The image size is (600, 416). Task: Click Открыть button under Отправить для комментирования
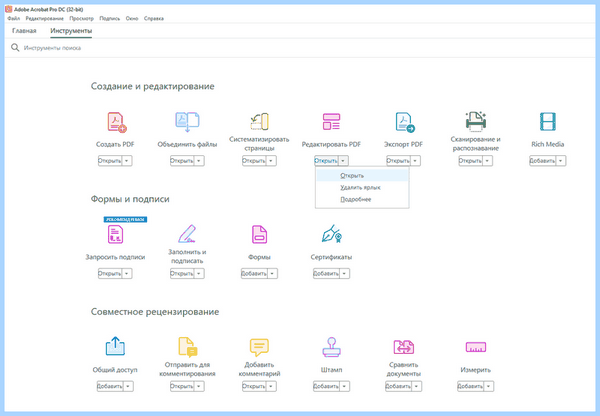[182, 387]
